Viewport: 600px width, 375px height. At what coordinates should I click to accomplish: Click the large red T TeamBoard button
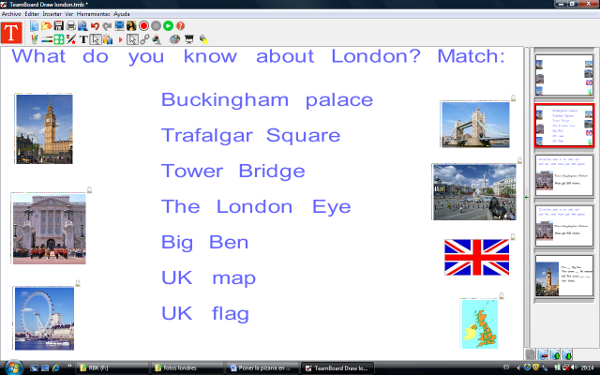[11, 33]
